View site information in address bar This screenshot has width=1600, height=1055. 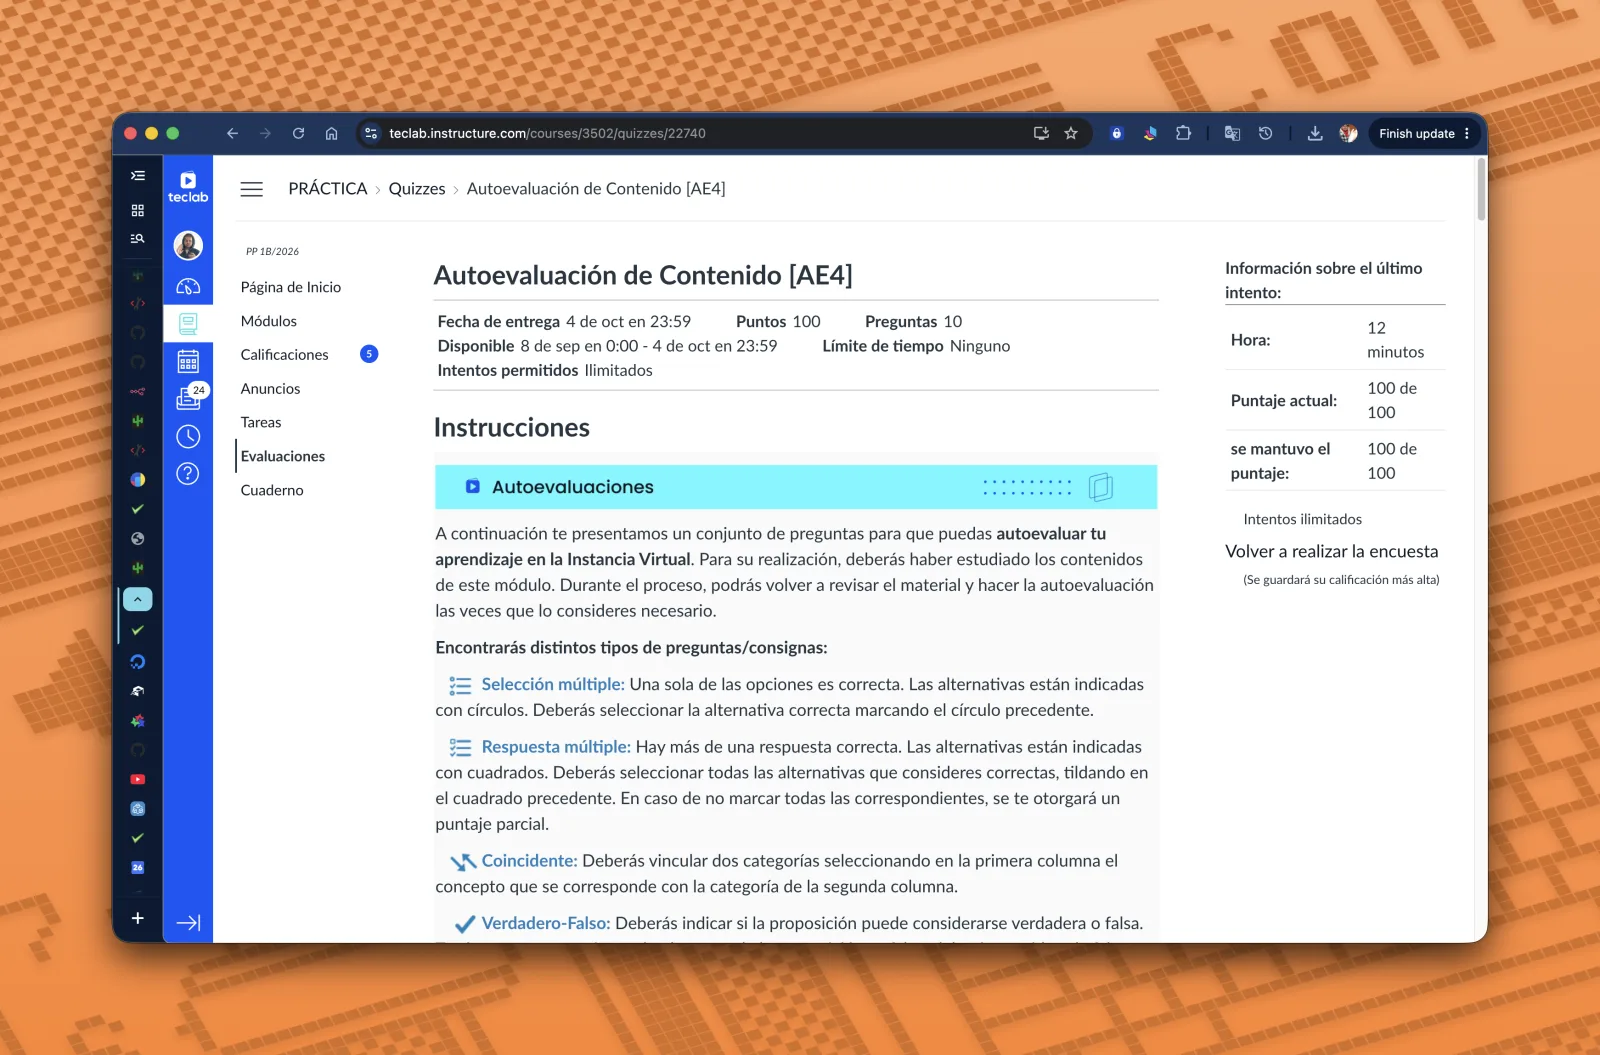(371, 133)
